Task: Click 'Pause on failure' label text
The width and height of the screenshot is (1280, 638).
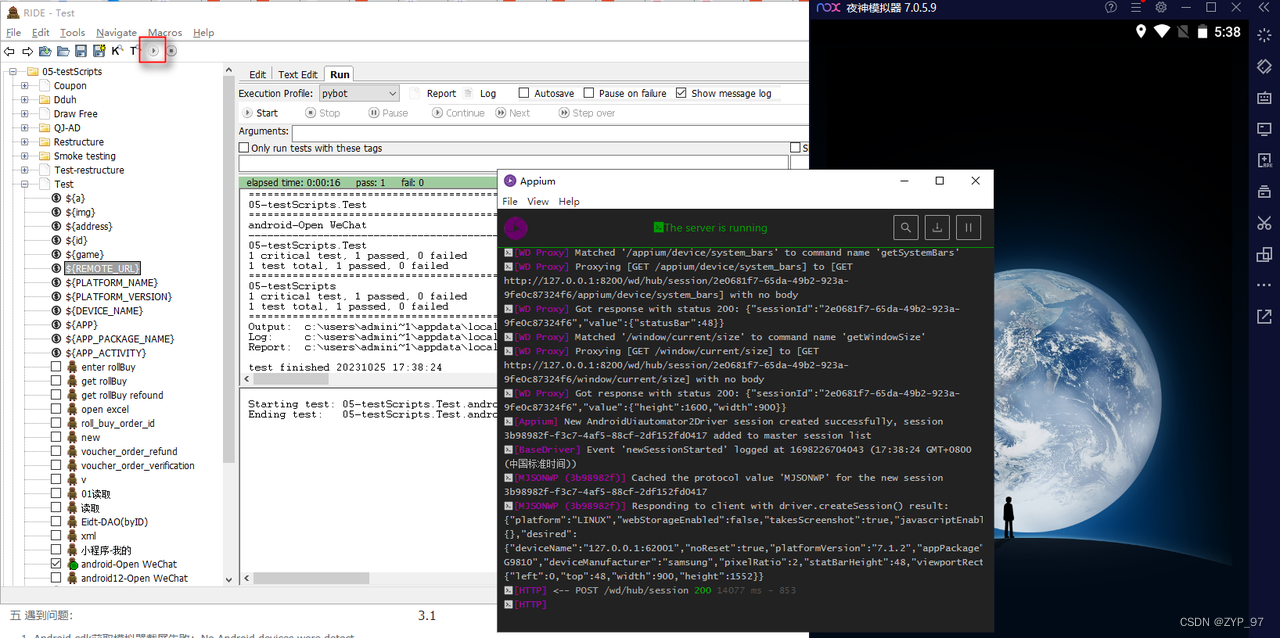Action: click(633, 92)
